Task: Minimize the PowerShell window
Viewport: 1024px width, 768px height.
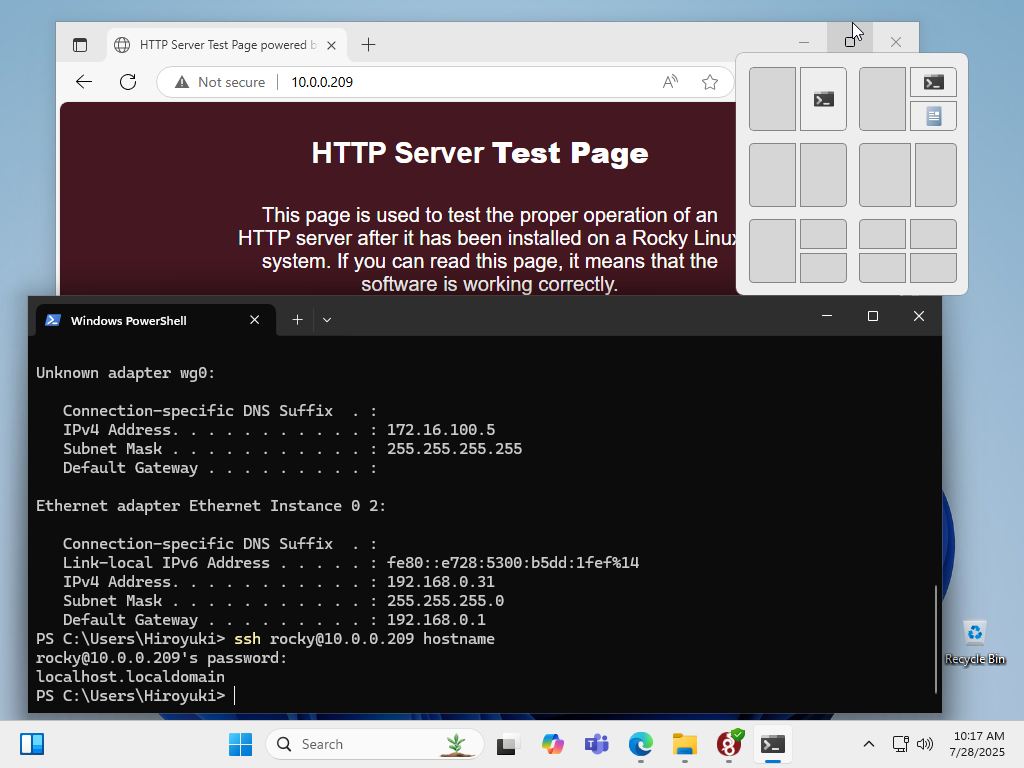Action: click(827, 316)
